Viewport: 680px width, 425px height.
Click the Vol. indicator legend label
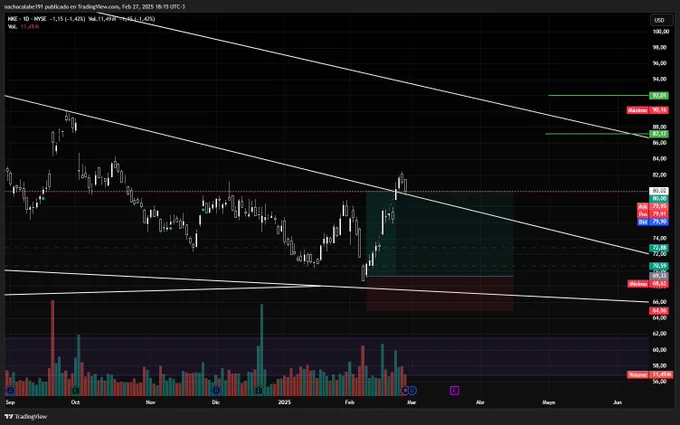(x=12, y=26)
